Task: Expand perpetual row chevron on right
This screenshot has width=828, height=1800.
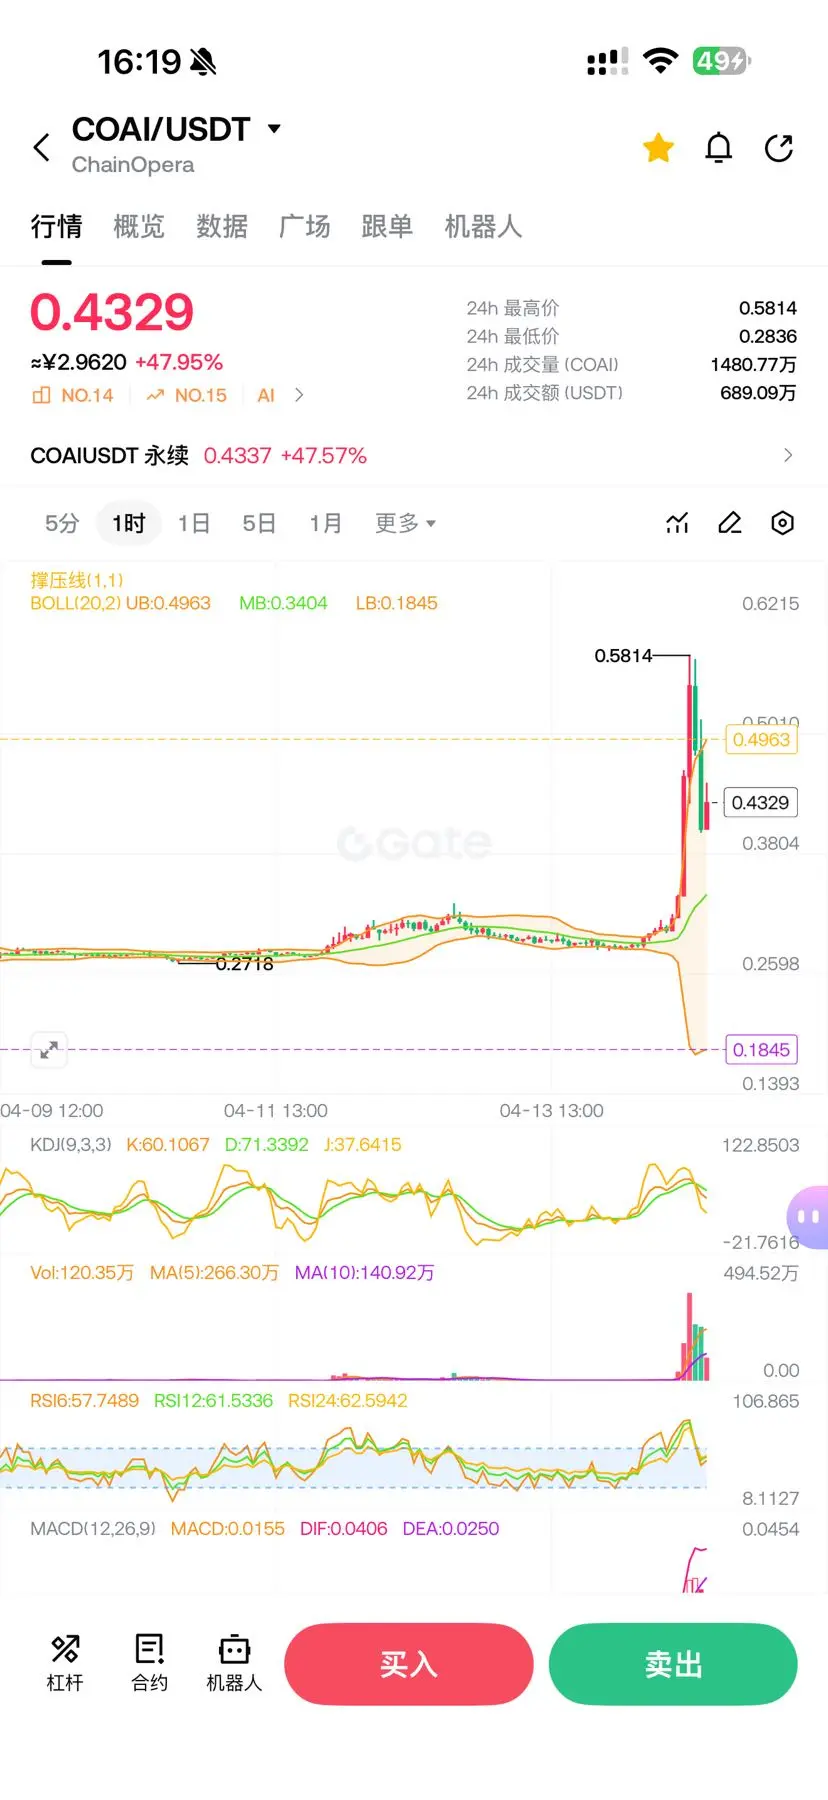Action: (788, 455)
